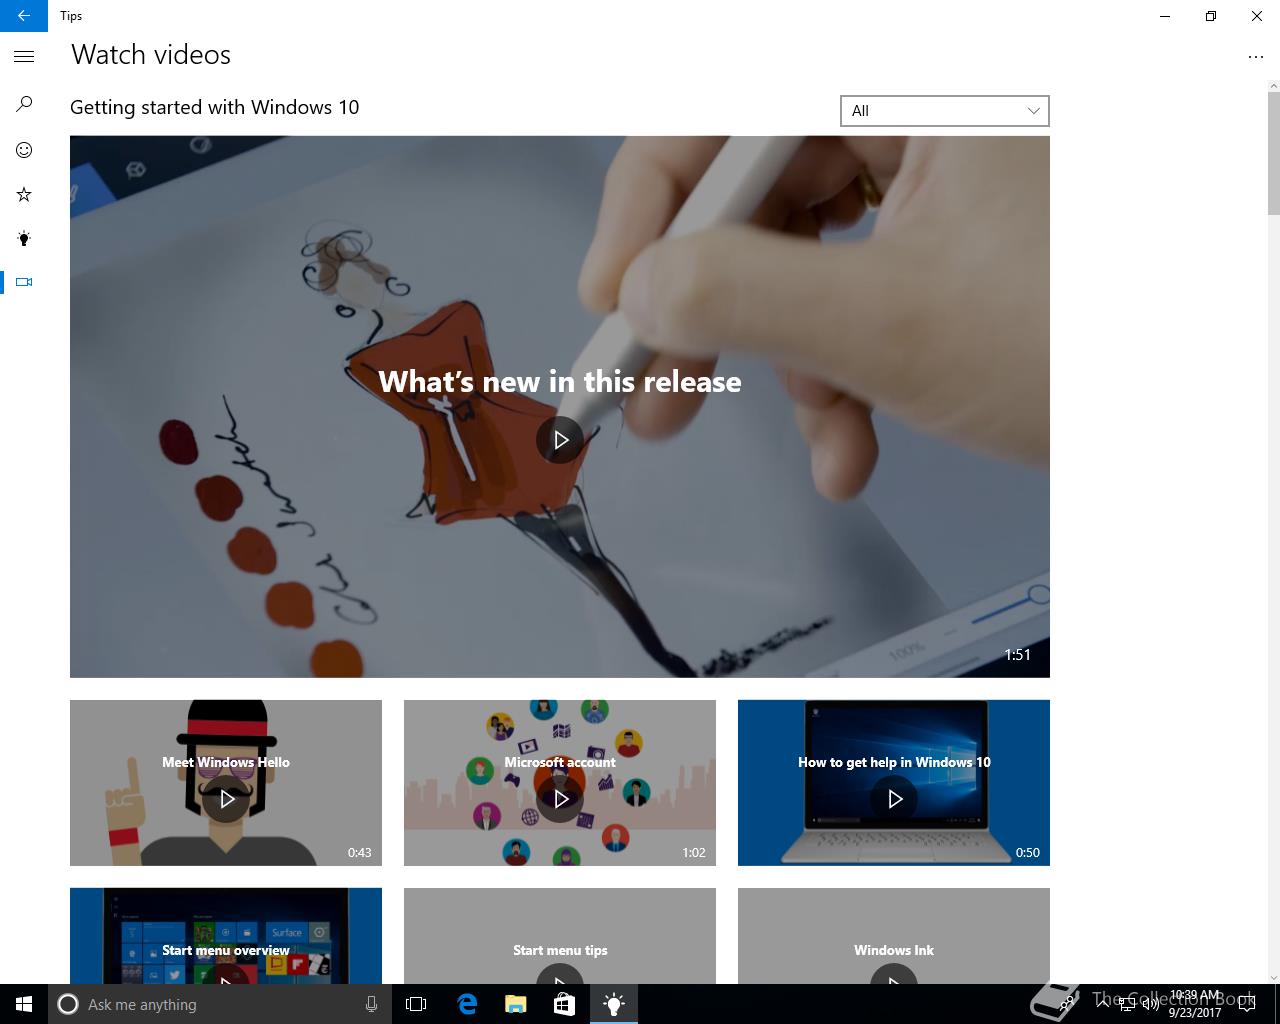The image size is (1280, 1024).
Task: Open the Windows Start button
Action: 24,1004
